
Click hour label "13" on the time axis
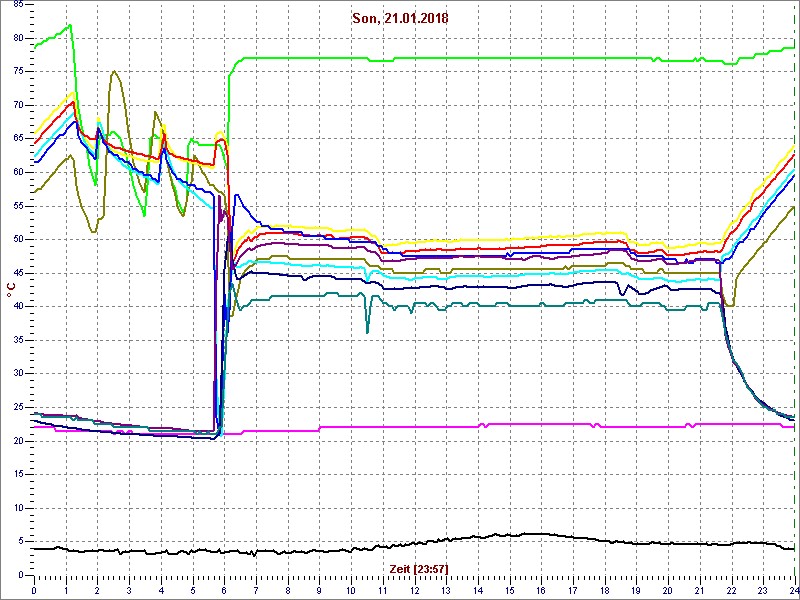[446, 589]
